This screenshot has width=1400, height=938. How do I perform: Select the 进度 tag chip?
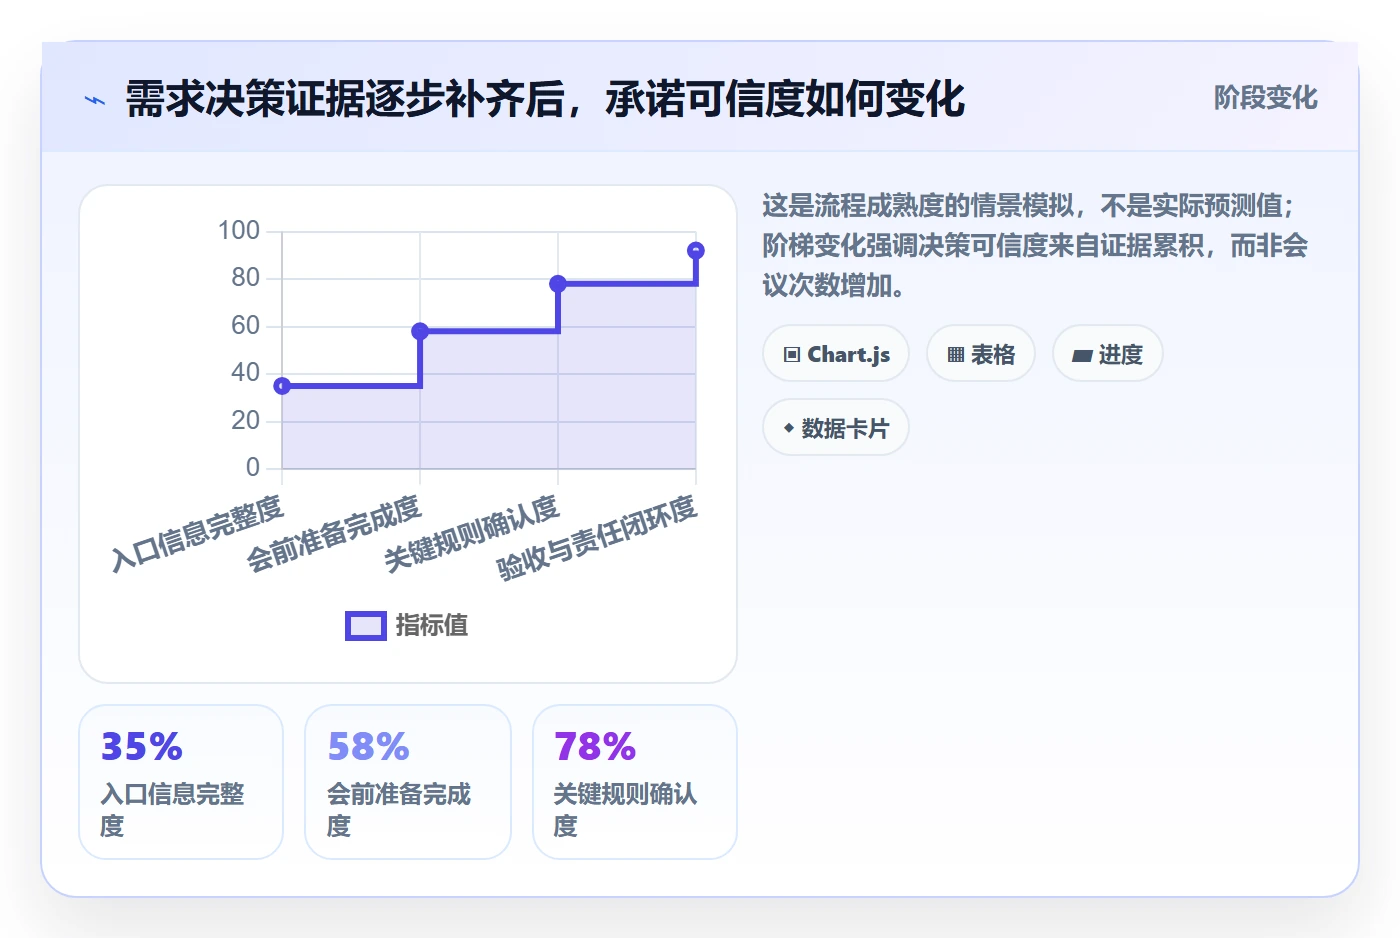point(1108,354)
